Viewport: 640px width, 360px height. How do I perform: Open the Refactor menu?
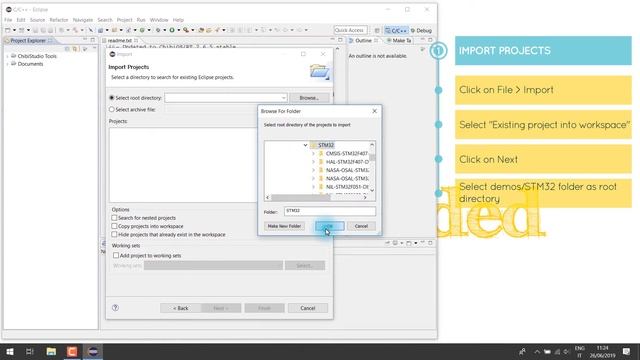59,20
